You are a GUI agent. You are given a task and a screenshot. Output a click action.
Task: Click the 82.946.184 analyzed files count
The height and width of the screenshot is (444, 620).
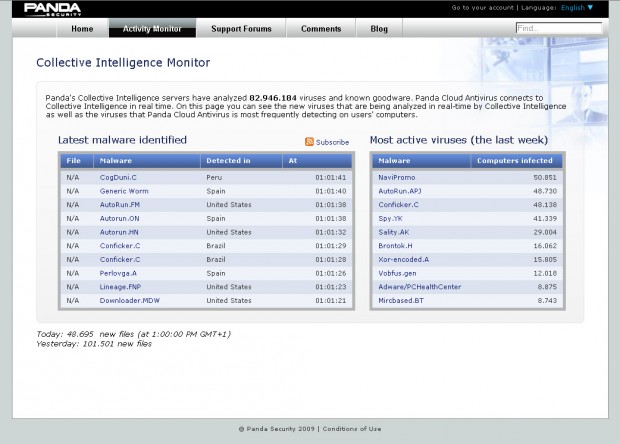click(x=273, y=98)
